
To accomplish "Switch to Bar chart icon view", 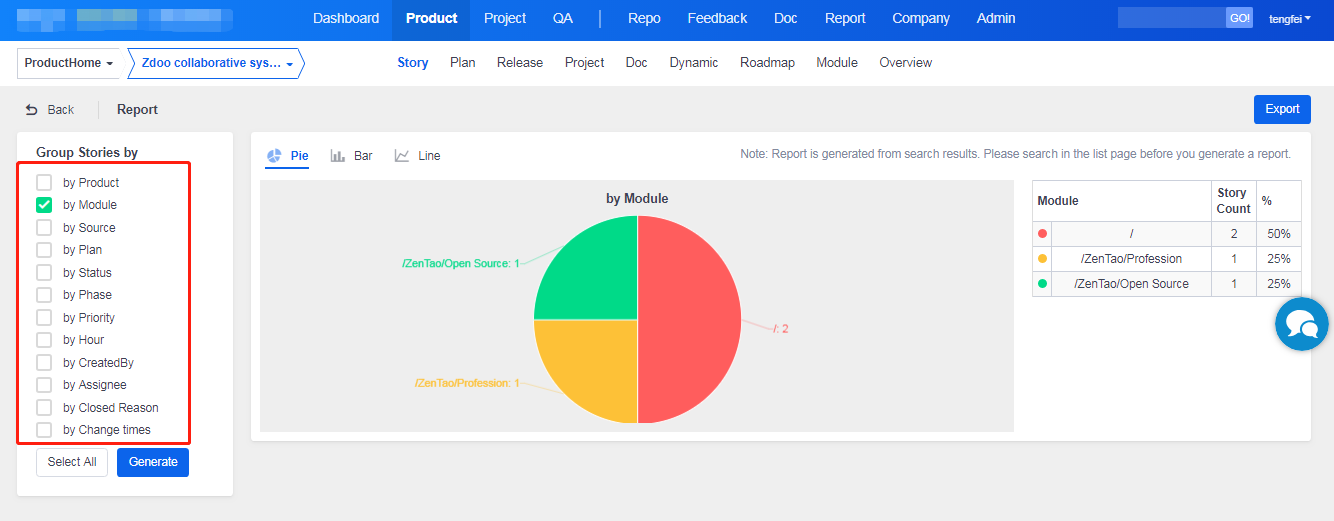I will pyautogui.click(x=338, y=156).
